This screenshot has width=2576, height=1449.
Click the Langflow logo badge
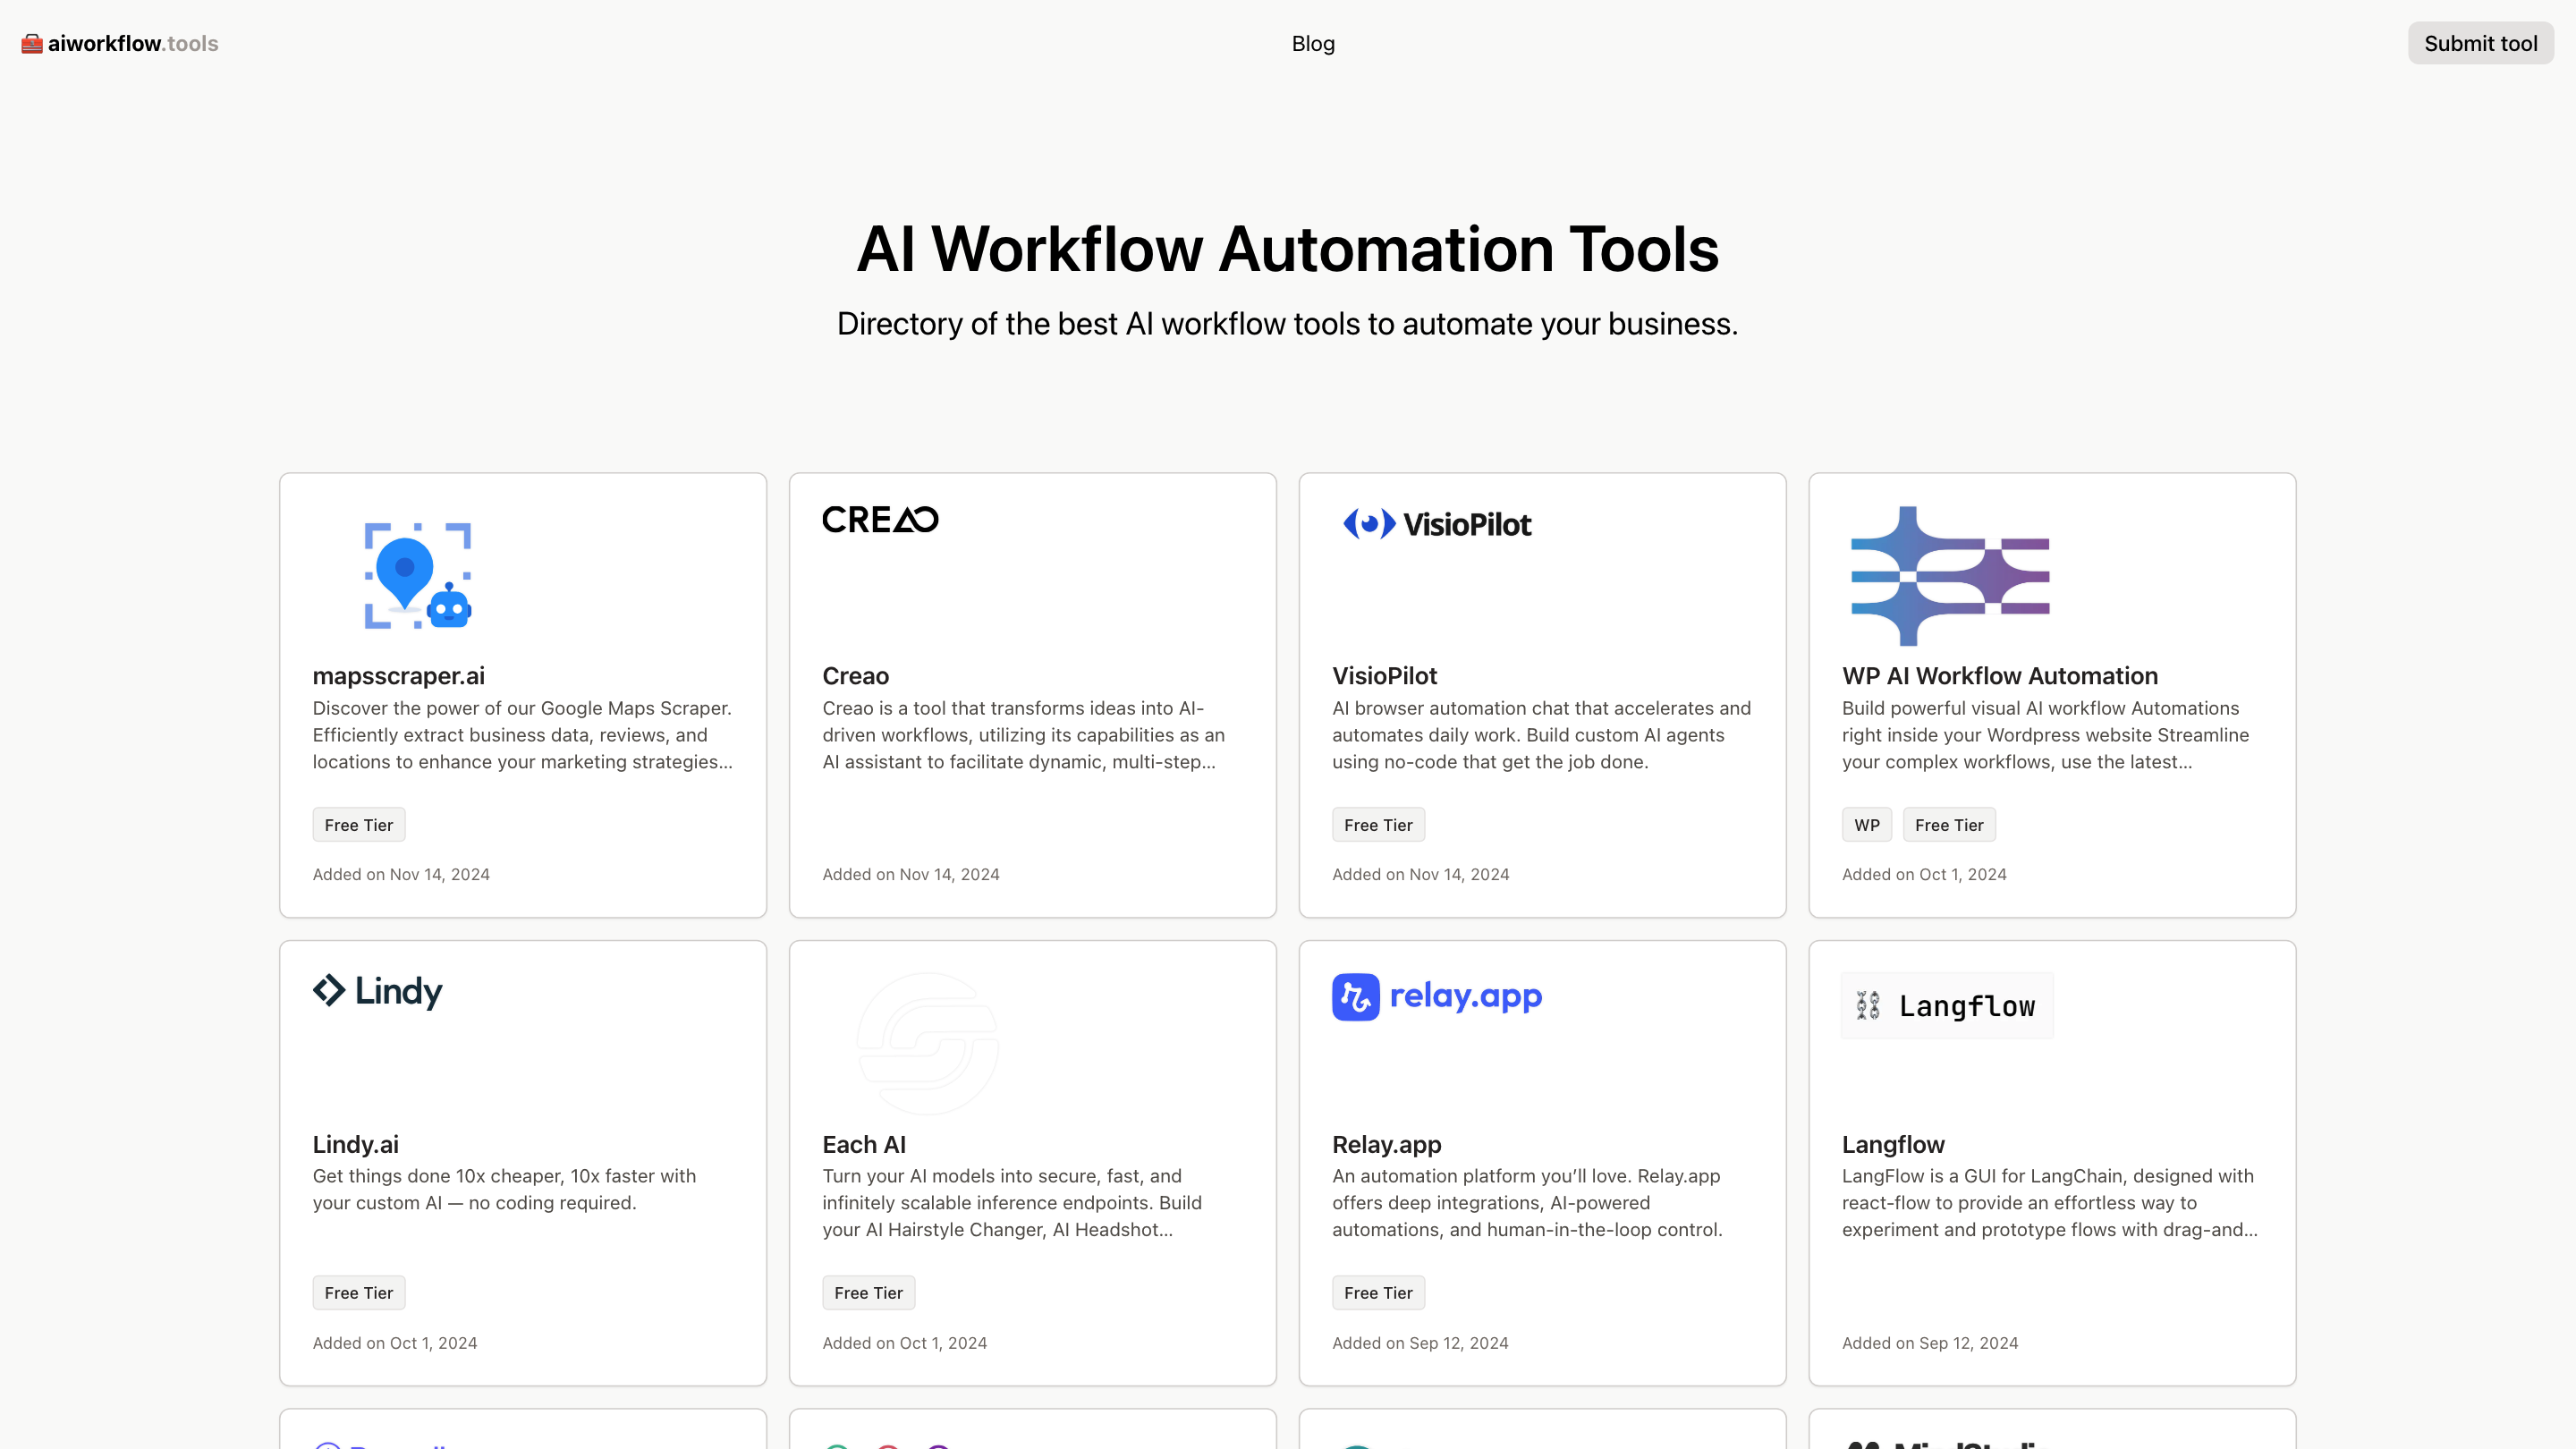tap(1946, 1006)
